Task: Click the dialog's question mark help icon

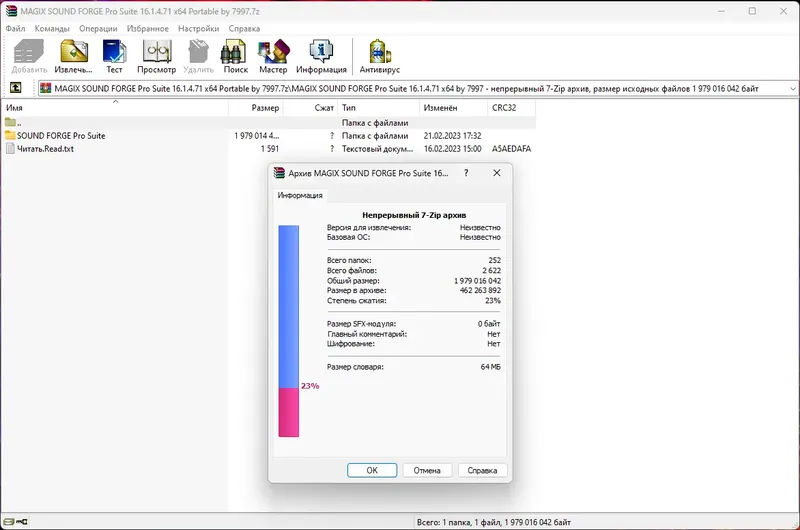Action: coord(466,173)
